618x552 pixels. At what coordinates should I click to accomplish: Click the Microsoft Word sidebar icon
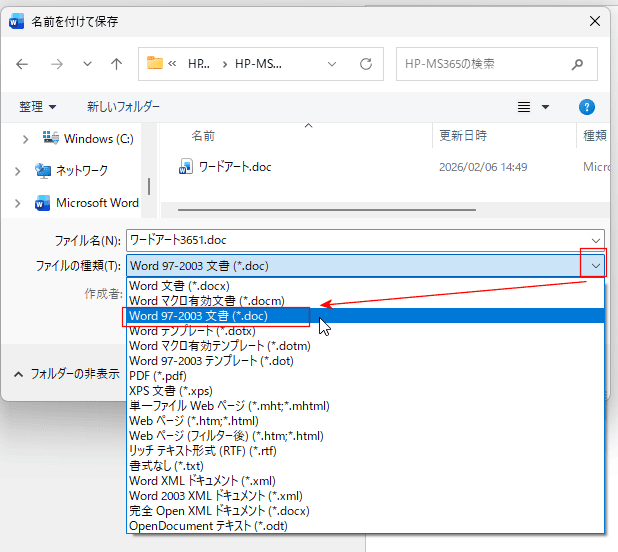42,203
